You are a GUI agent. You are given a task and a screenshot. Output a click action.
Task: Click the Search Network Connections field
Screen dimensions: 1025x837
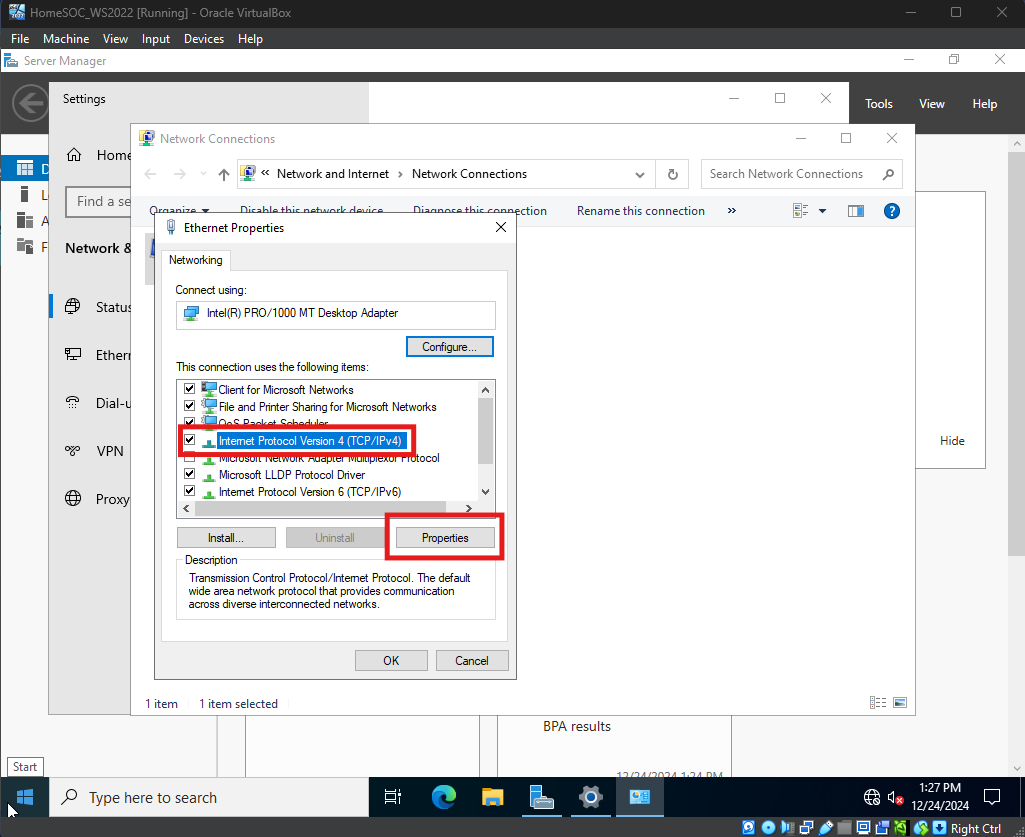[x=790, y=174]
